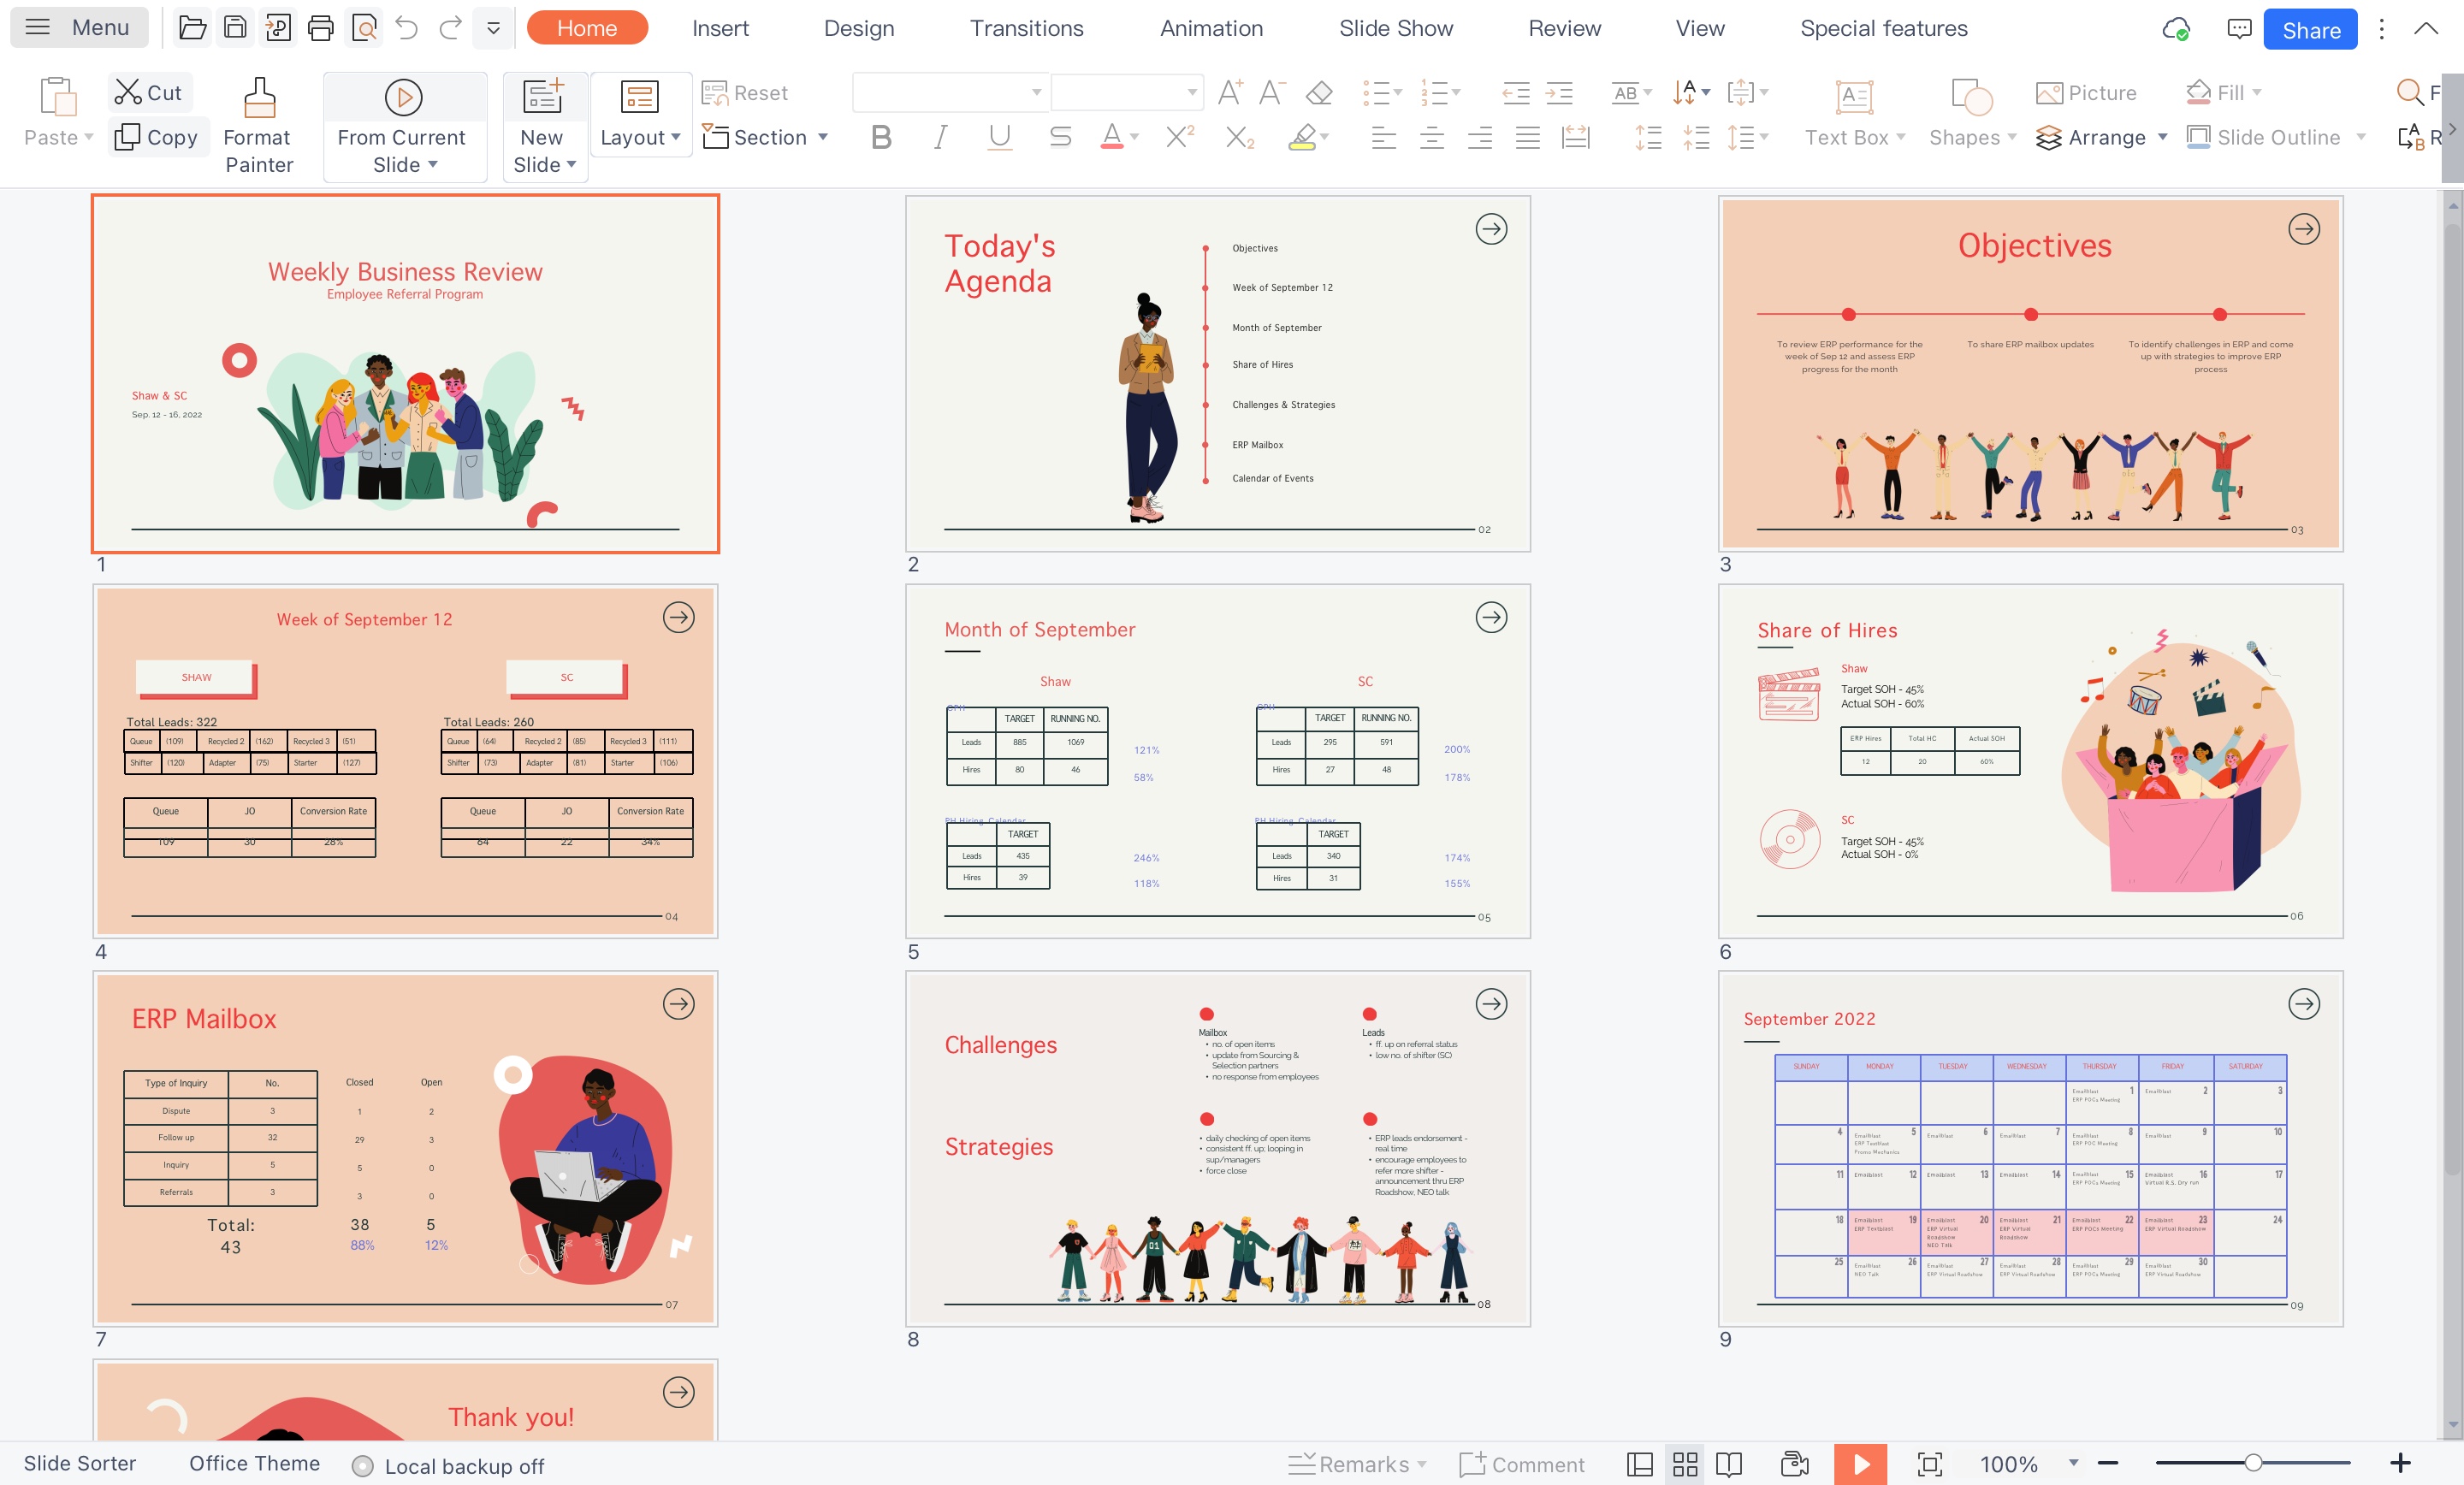
Task: Click the Undo arrow icon
Action: tap(406, 28)
